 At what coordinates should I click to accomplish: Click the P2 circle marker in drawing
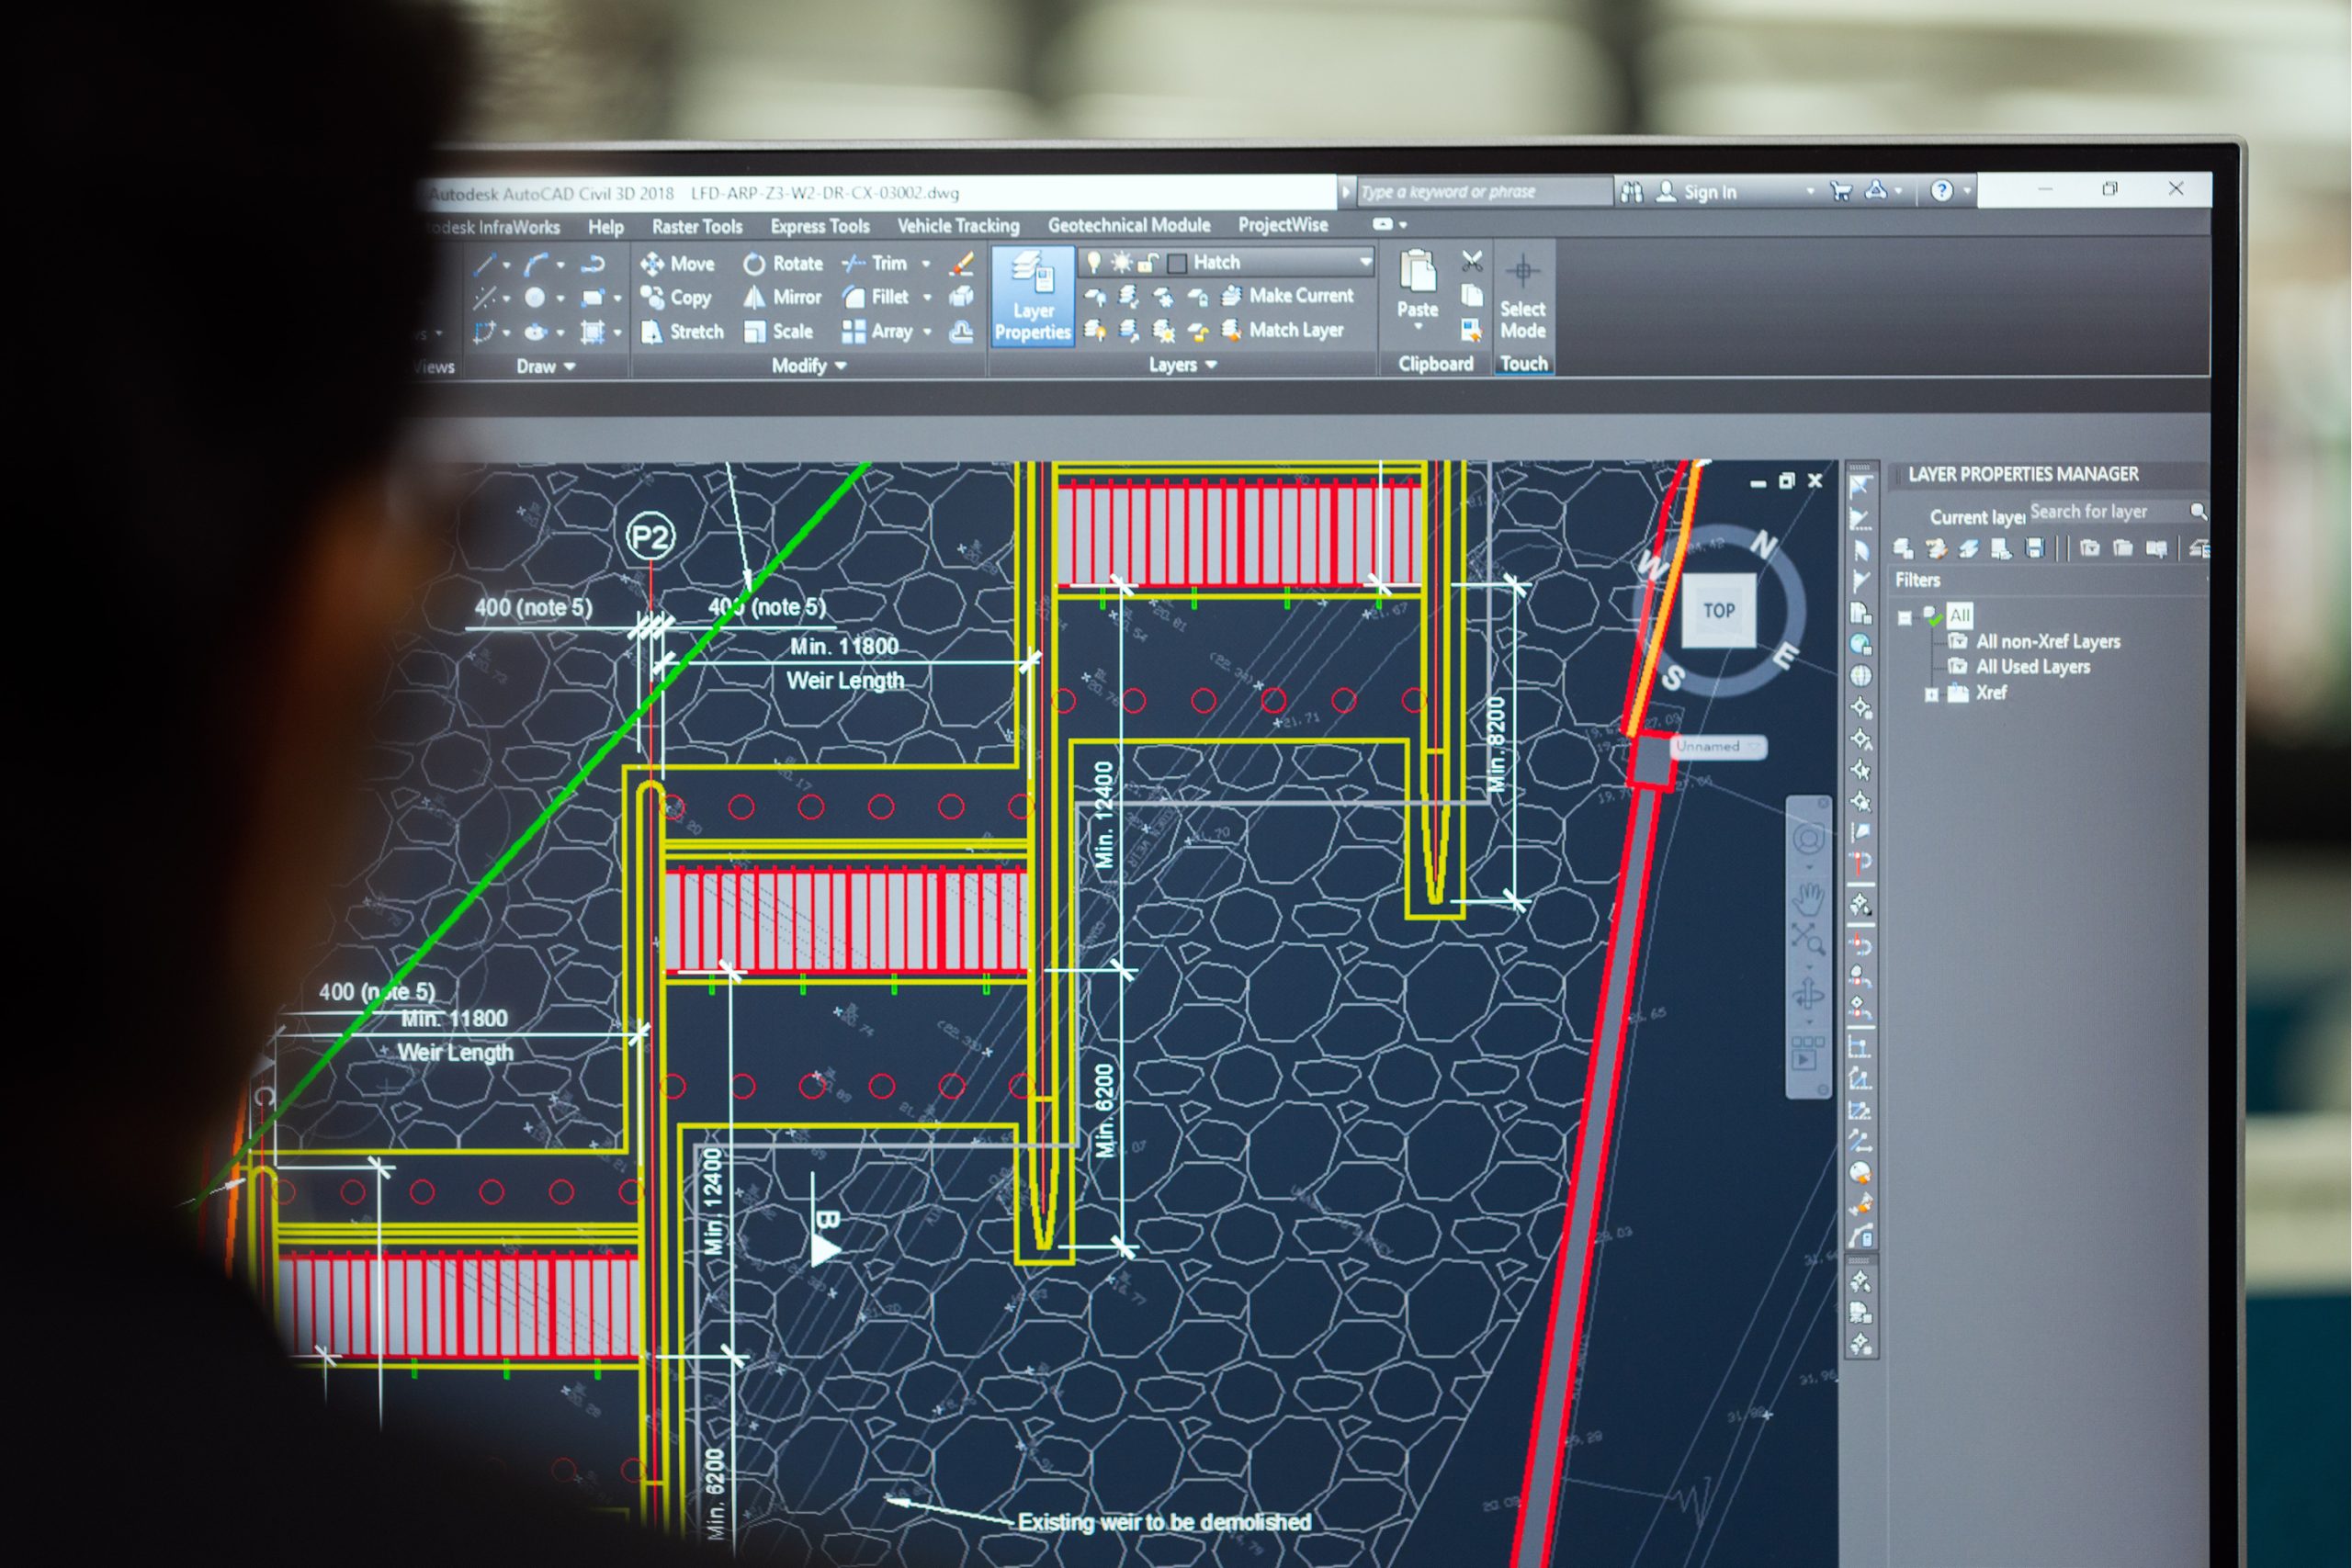pyautogui.click(x=650, y=538)
